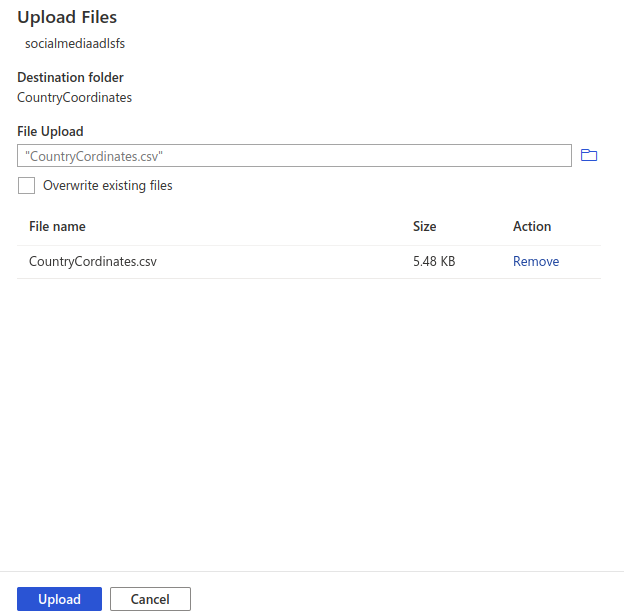Cancel the file upload dialog

click(150, 599)
